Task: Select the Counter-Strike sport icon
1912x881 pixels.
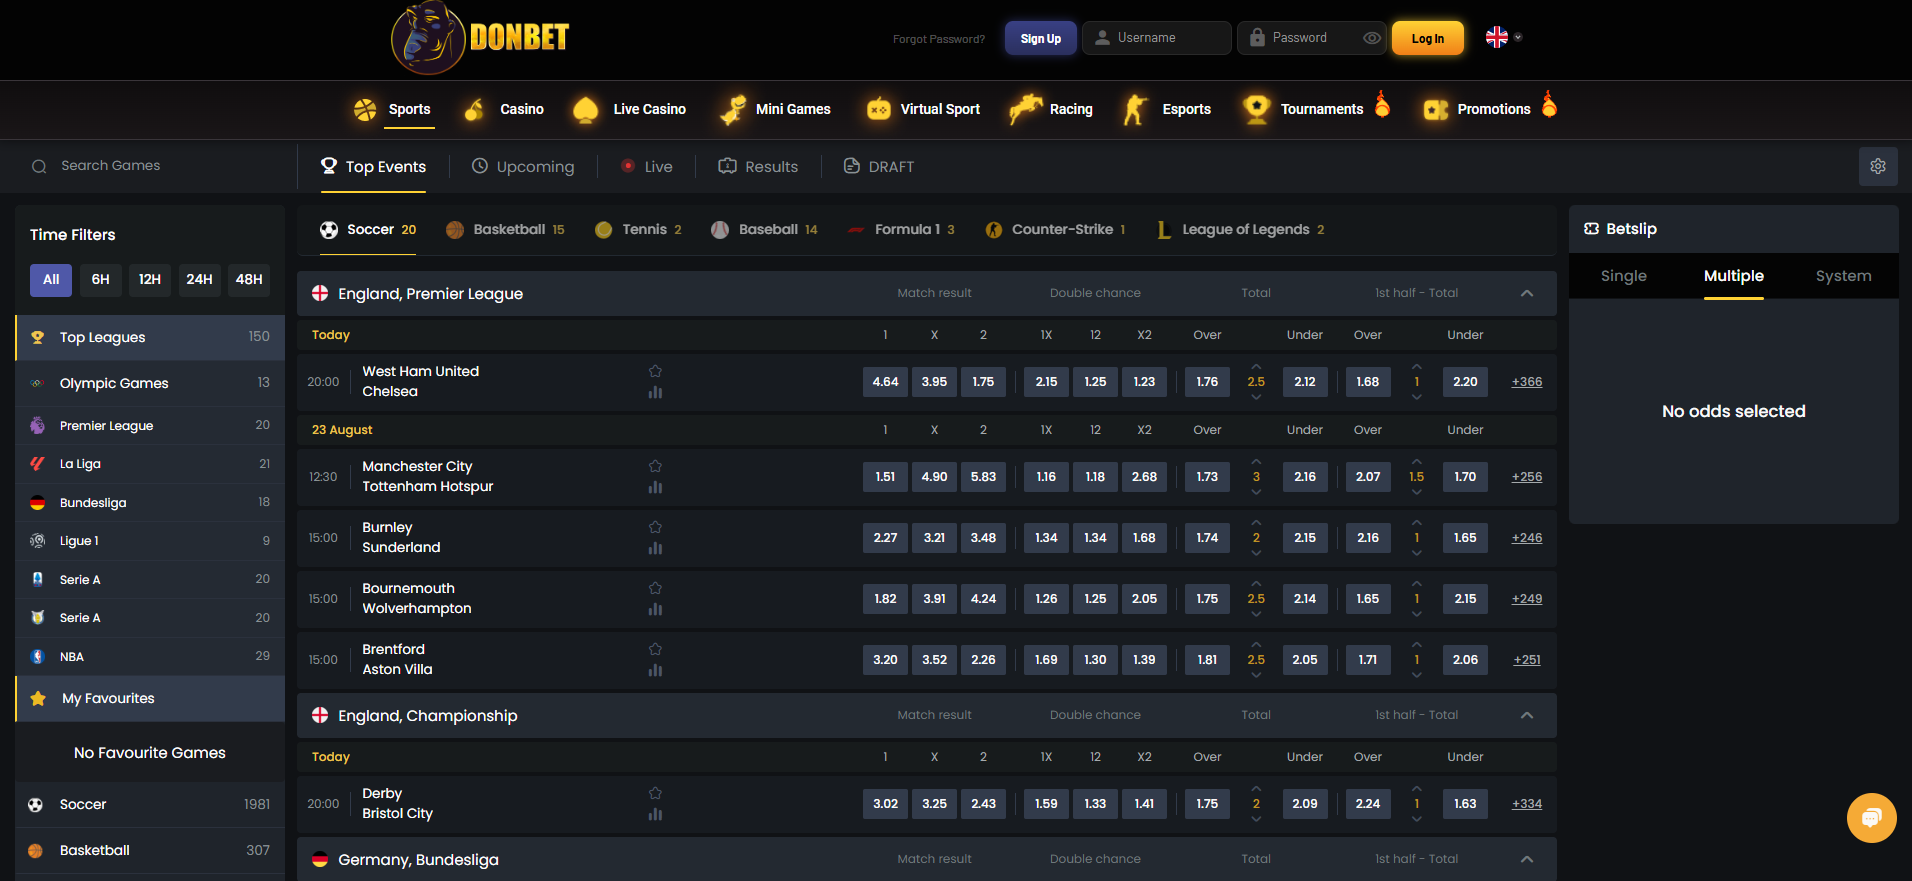Action: click(x=993, y=230)
